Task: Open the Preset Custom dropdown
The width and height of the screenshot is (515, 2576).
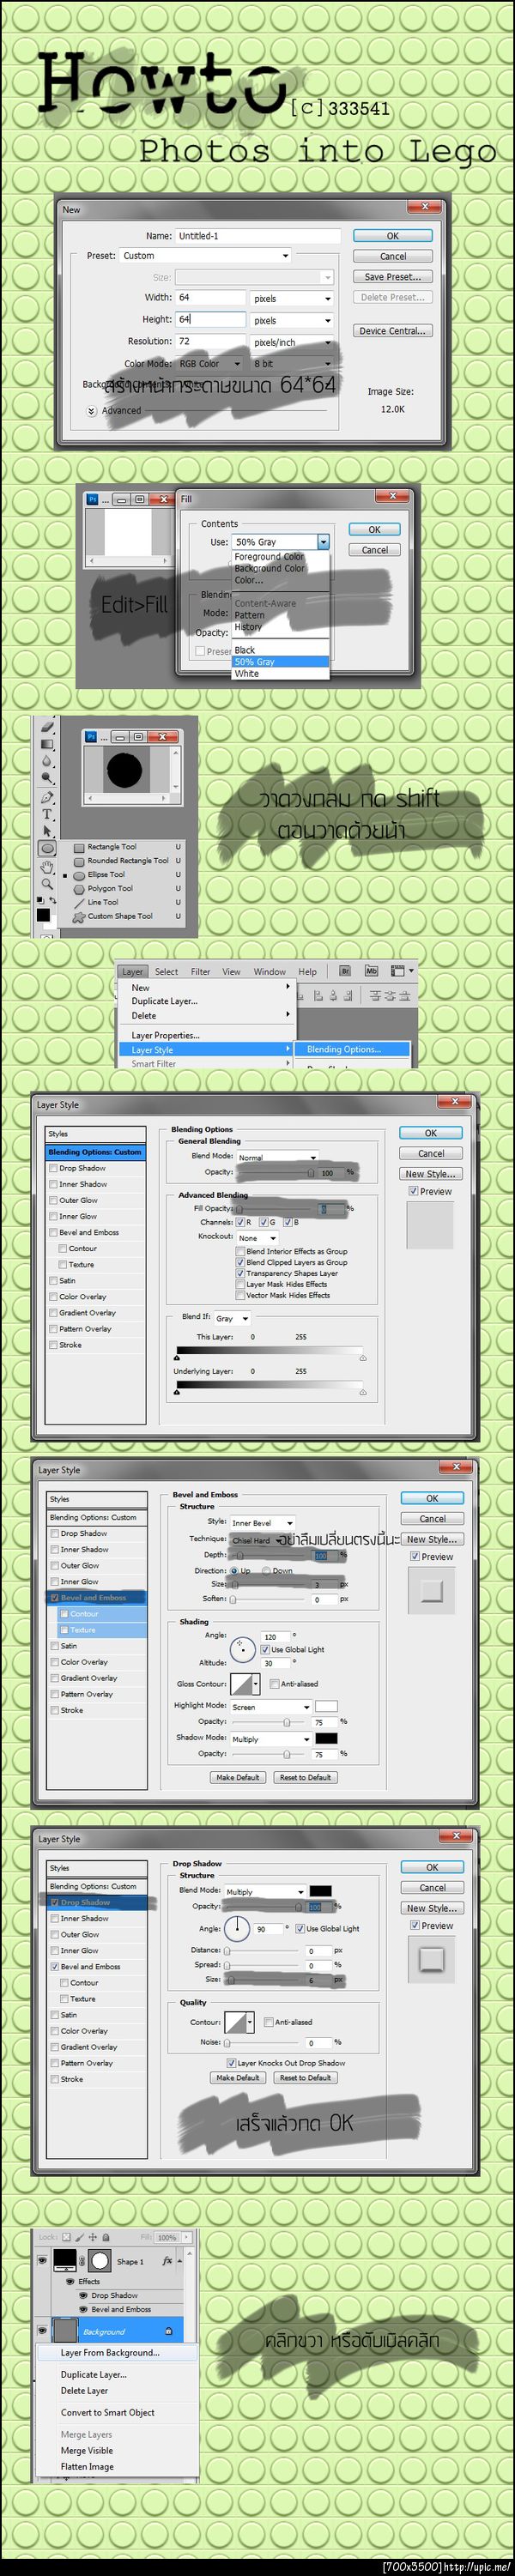Action: click(x=205, y=256)
